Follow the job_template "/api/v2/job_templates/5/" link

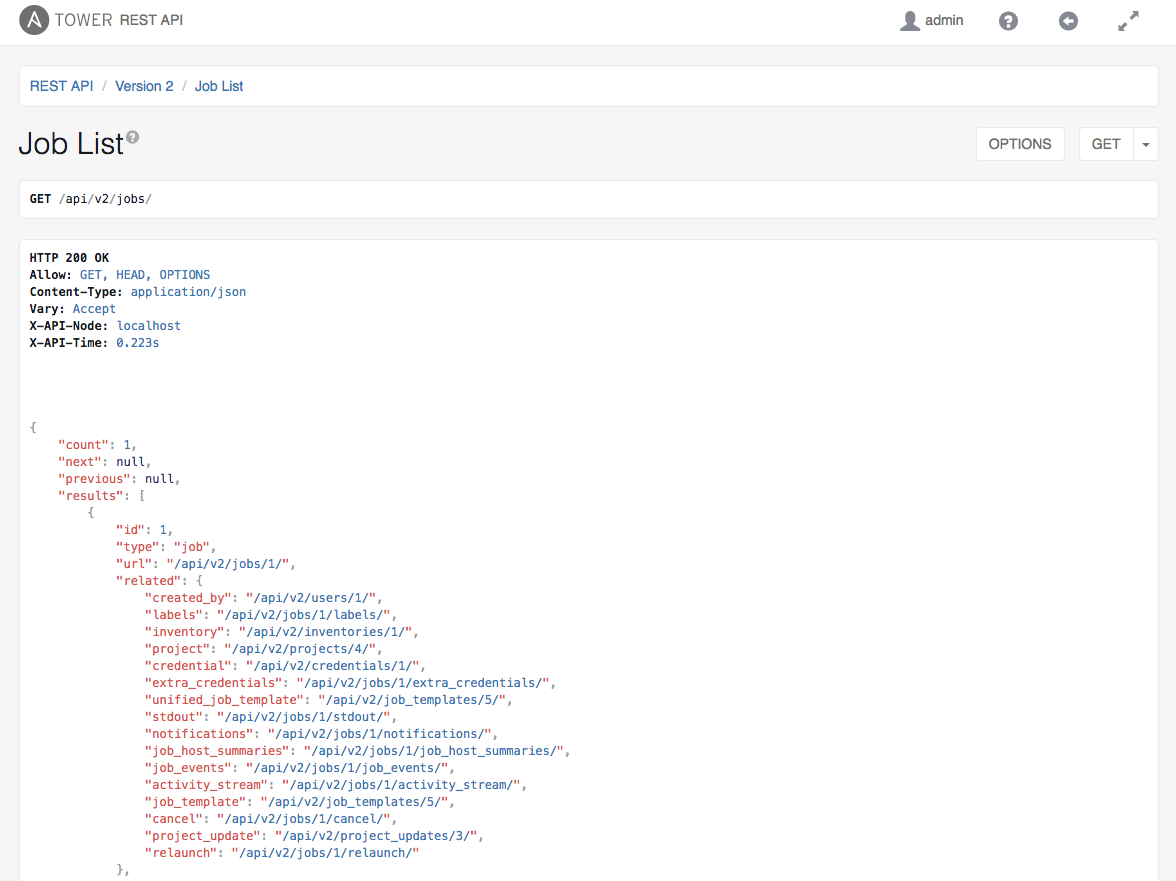tap(354, 802)
